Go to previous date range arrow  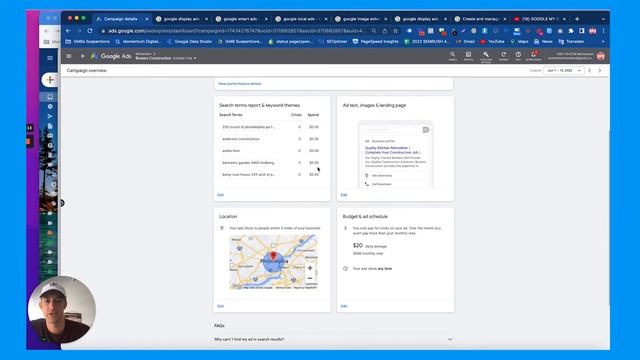(589, 71)
